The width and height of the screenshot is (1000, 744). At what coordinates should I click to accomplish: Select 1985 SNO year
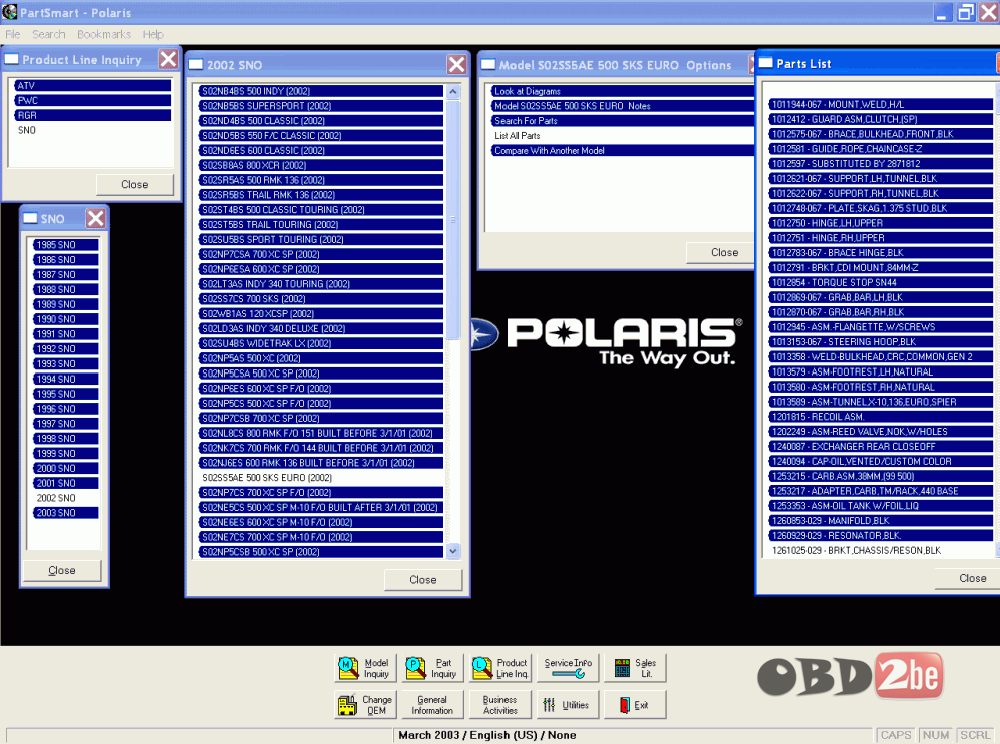coord(66,245)
